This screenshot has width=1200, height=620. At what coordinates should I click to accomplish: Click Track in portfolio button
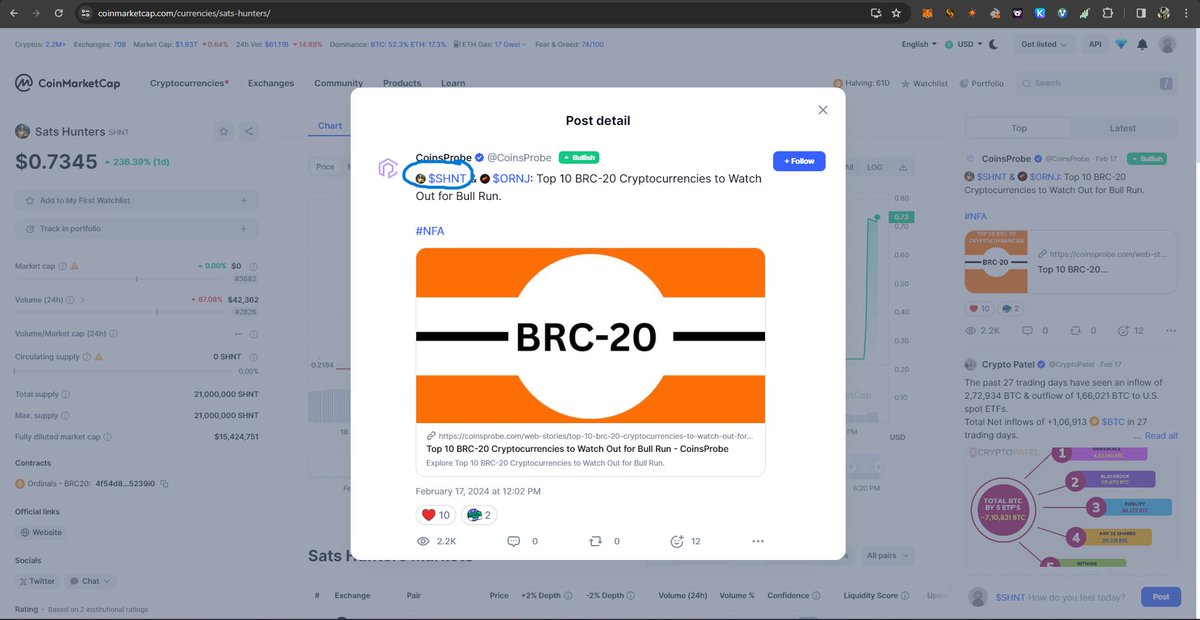136,229
